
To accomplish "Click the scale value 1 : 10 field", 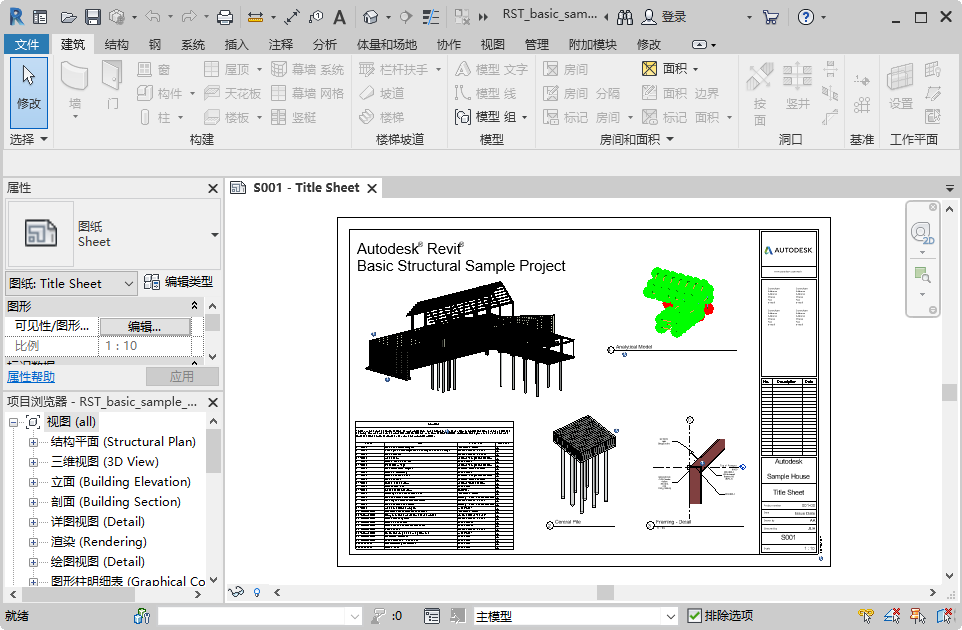I will (145, 346).
